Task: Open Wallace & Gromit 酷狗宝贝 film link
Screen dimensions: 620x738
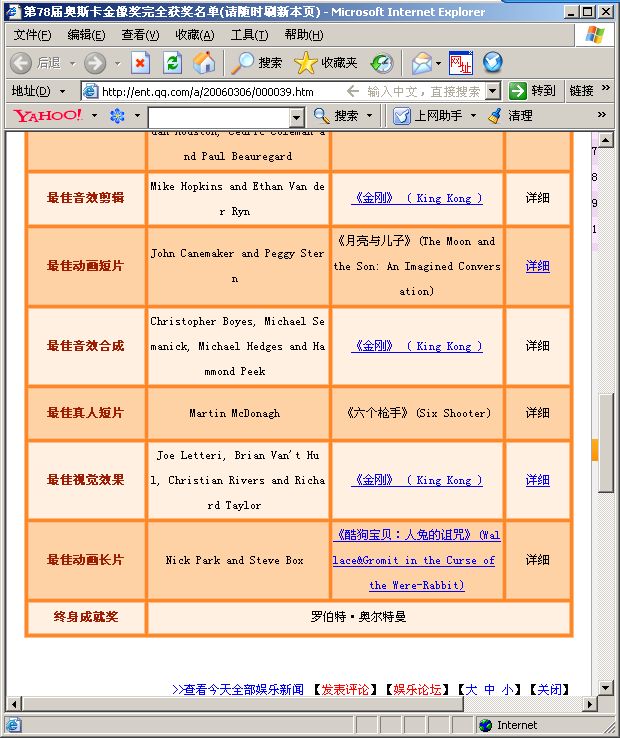Action: (417, 561)
